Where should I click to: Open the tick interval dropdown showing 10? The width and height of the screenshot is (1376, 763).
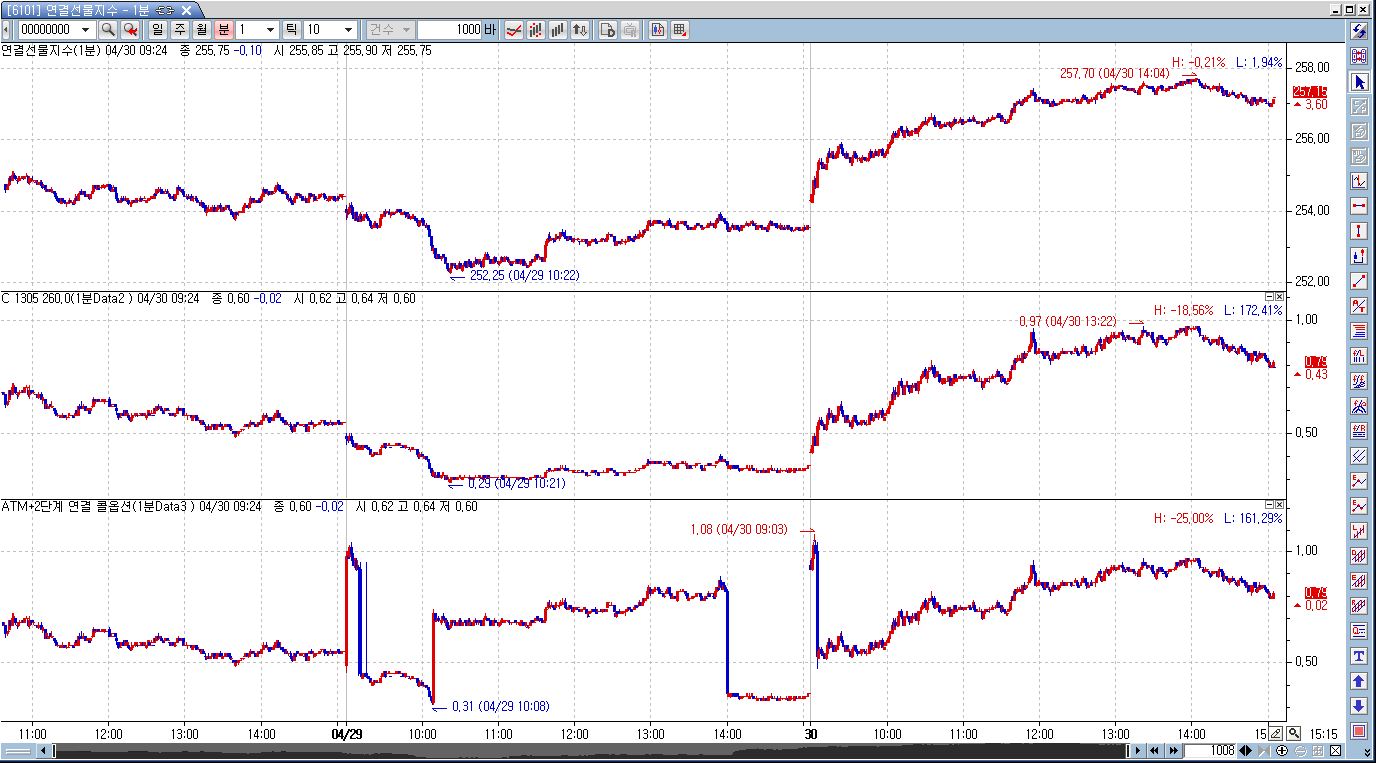pos(348,30)
